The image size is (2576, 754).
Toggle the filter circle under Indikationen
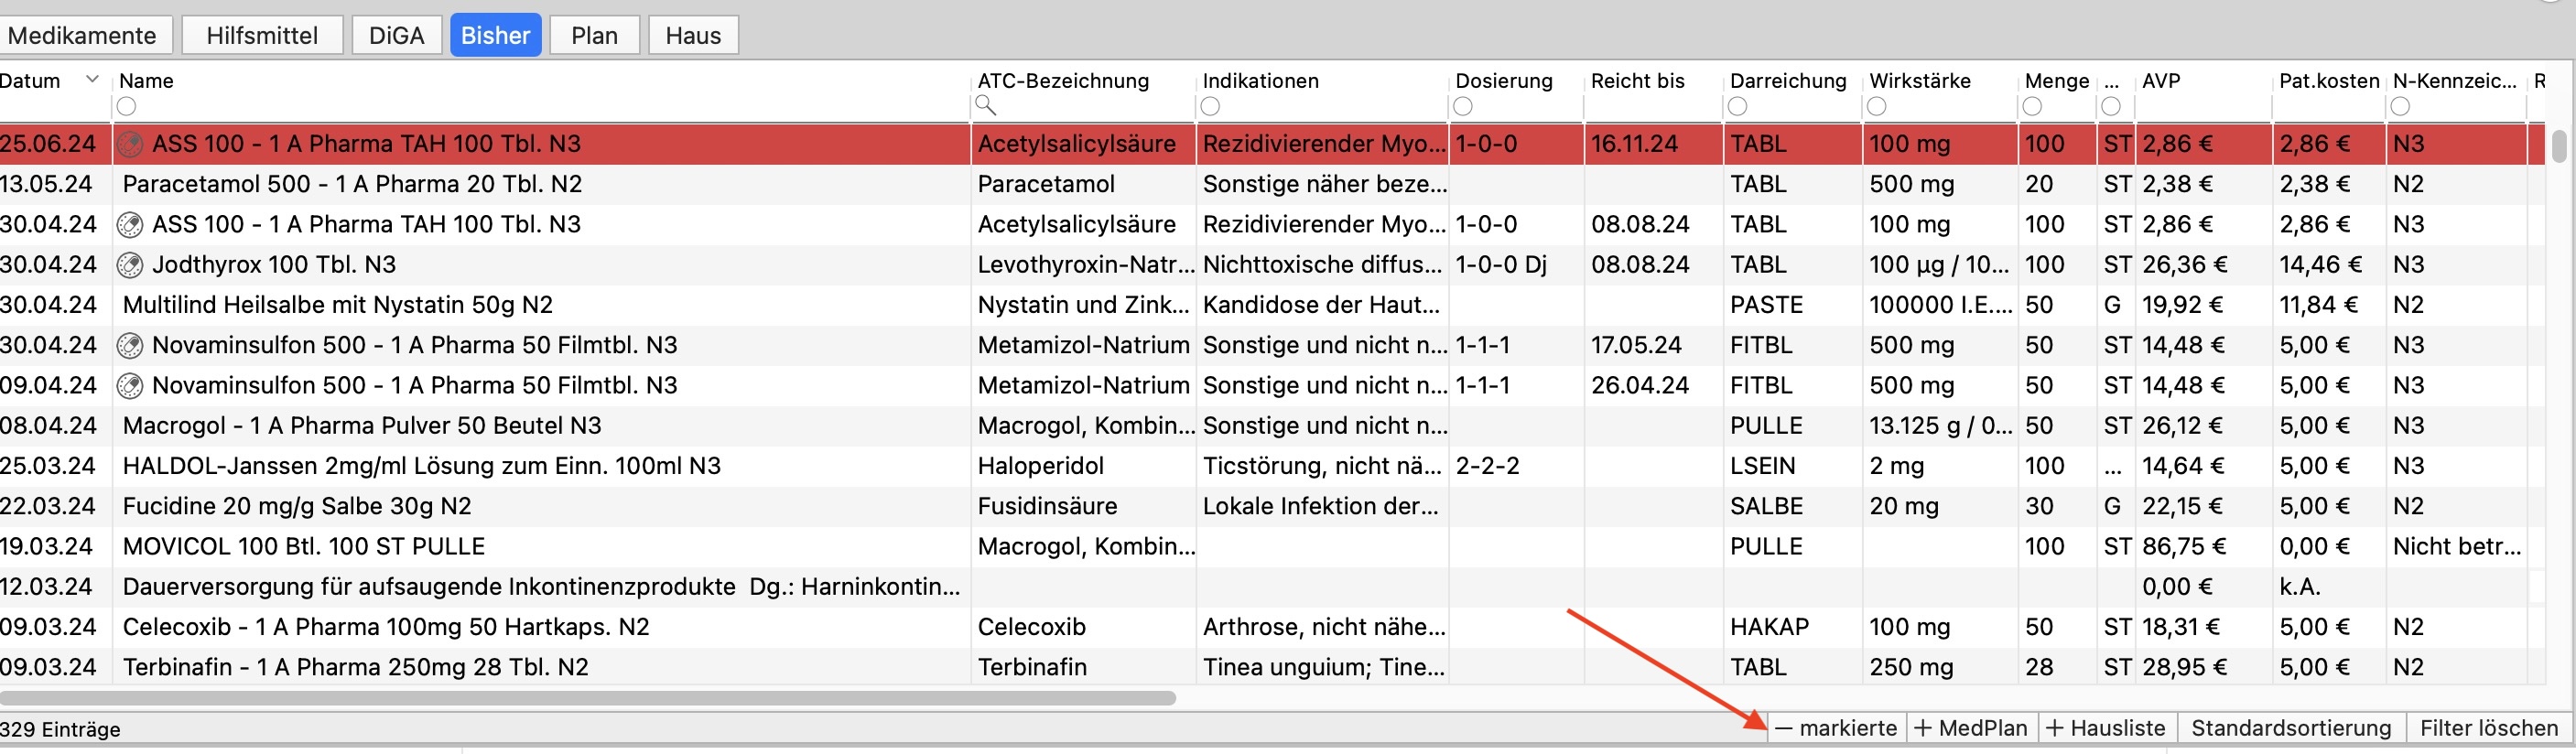pyautogui.click(x=1210, y=106)
